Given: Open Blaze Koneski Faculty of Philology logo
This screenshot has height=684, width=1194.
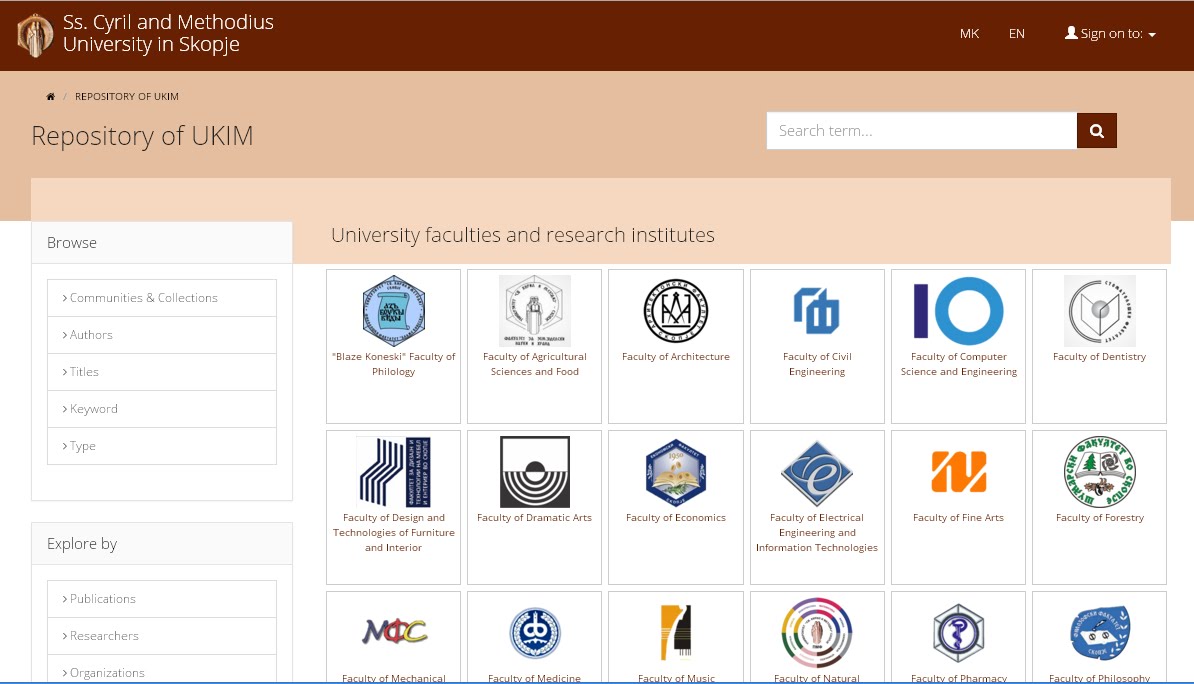Looking at the screenshot, I should coord(394,311).
